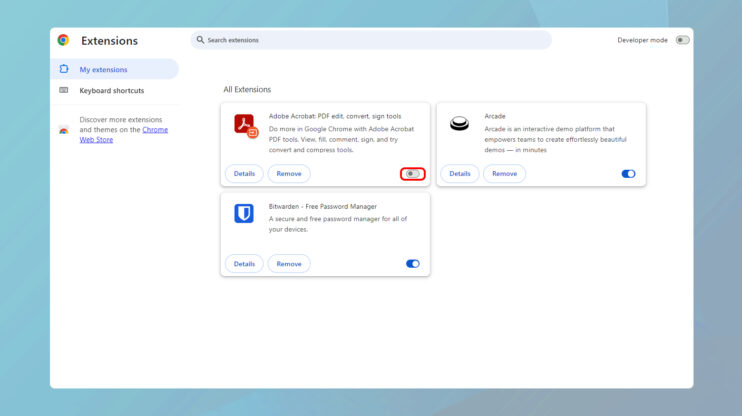
Task: Turn on the Adobe Acrobat extension toggle
Action: [412, 174]
